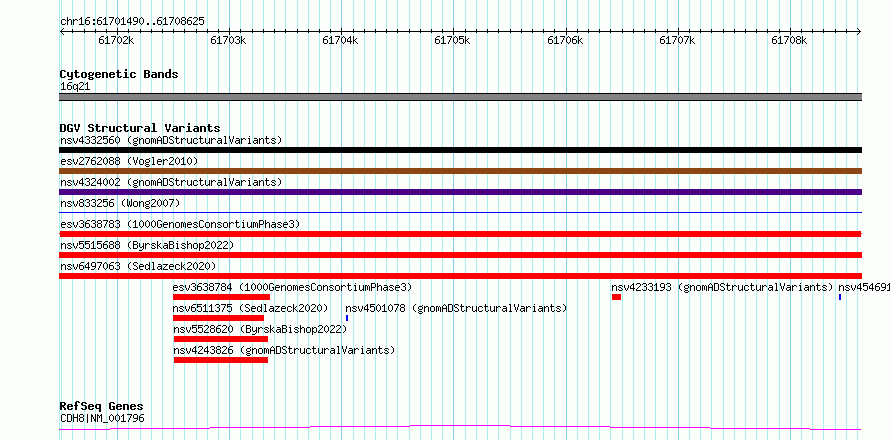
Task: Click the RefSeq Genes track title
Action: coord(102,407)
